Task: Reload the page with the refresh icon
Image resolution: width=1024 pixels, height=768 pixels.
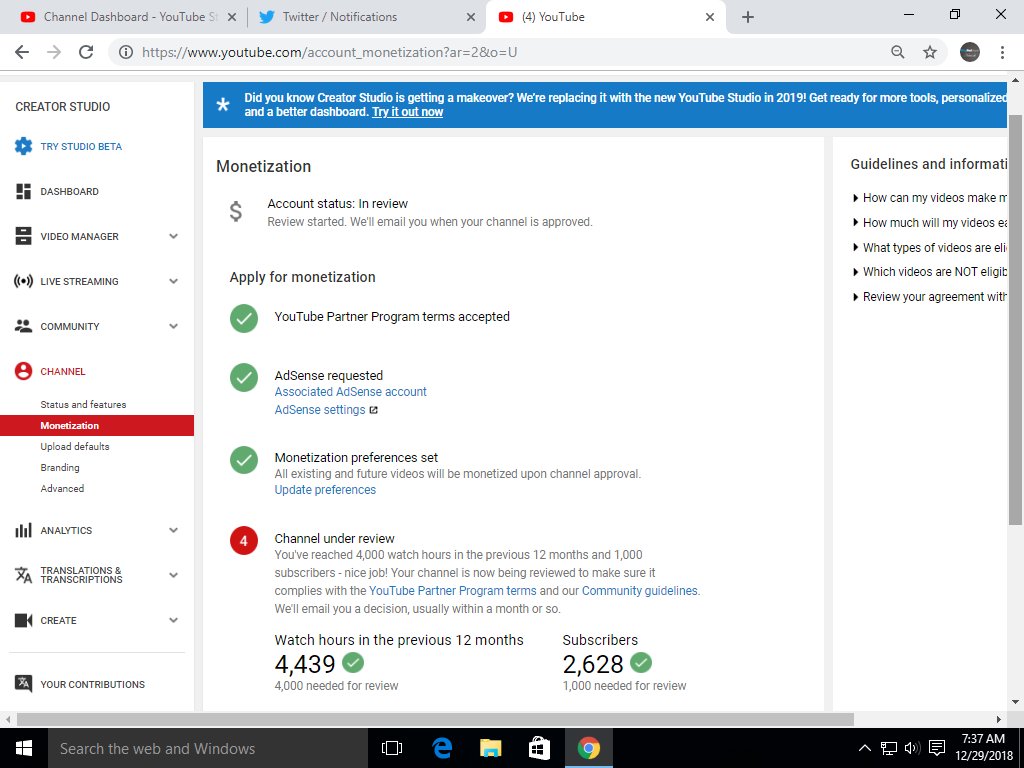Action: coord(86,52)
